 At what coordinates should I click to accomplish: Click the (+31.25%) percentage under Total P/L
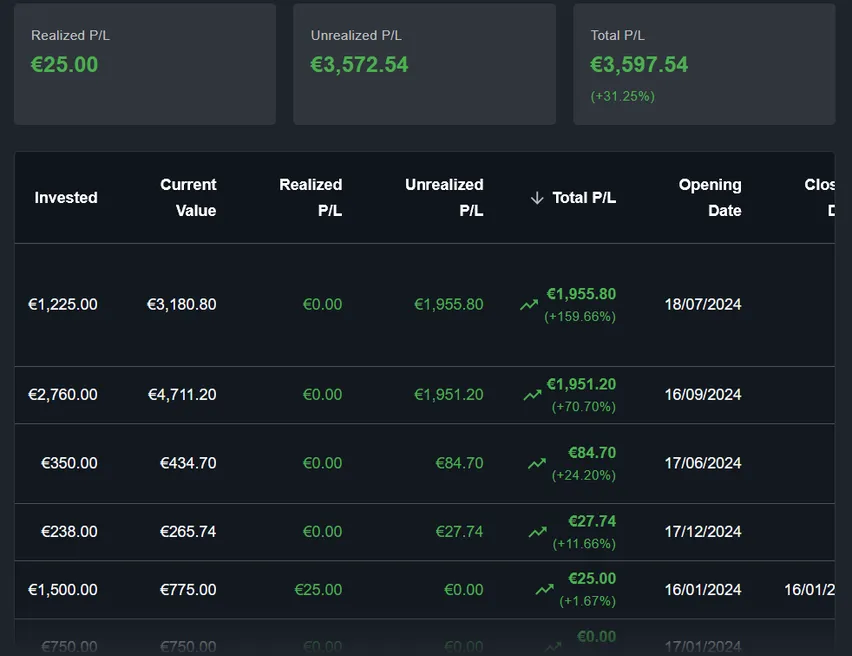pos(622,96)
